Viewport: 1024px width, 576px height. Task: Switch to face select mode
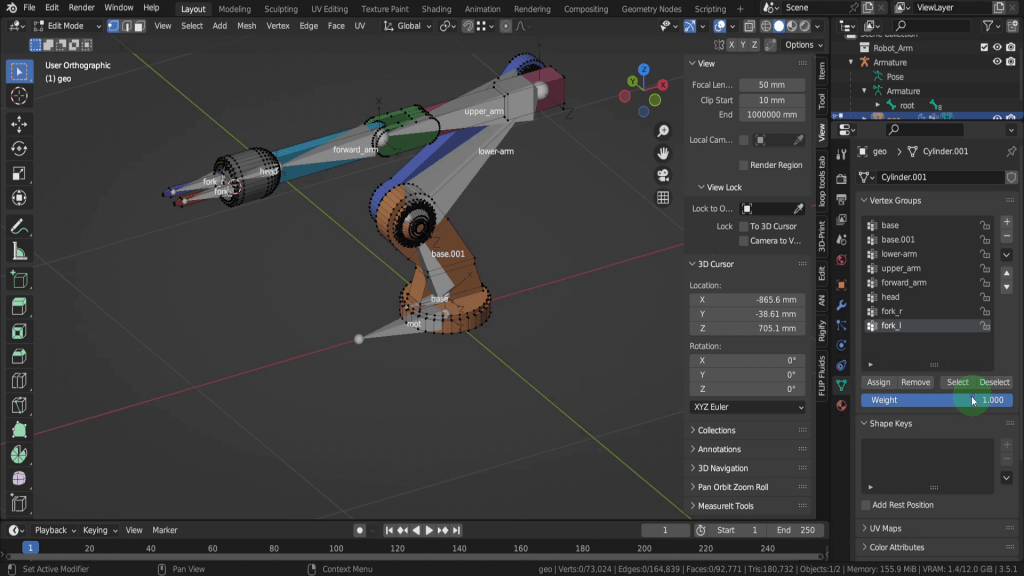(138, 26)
